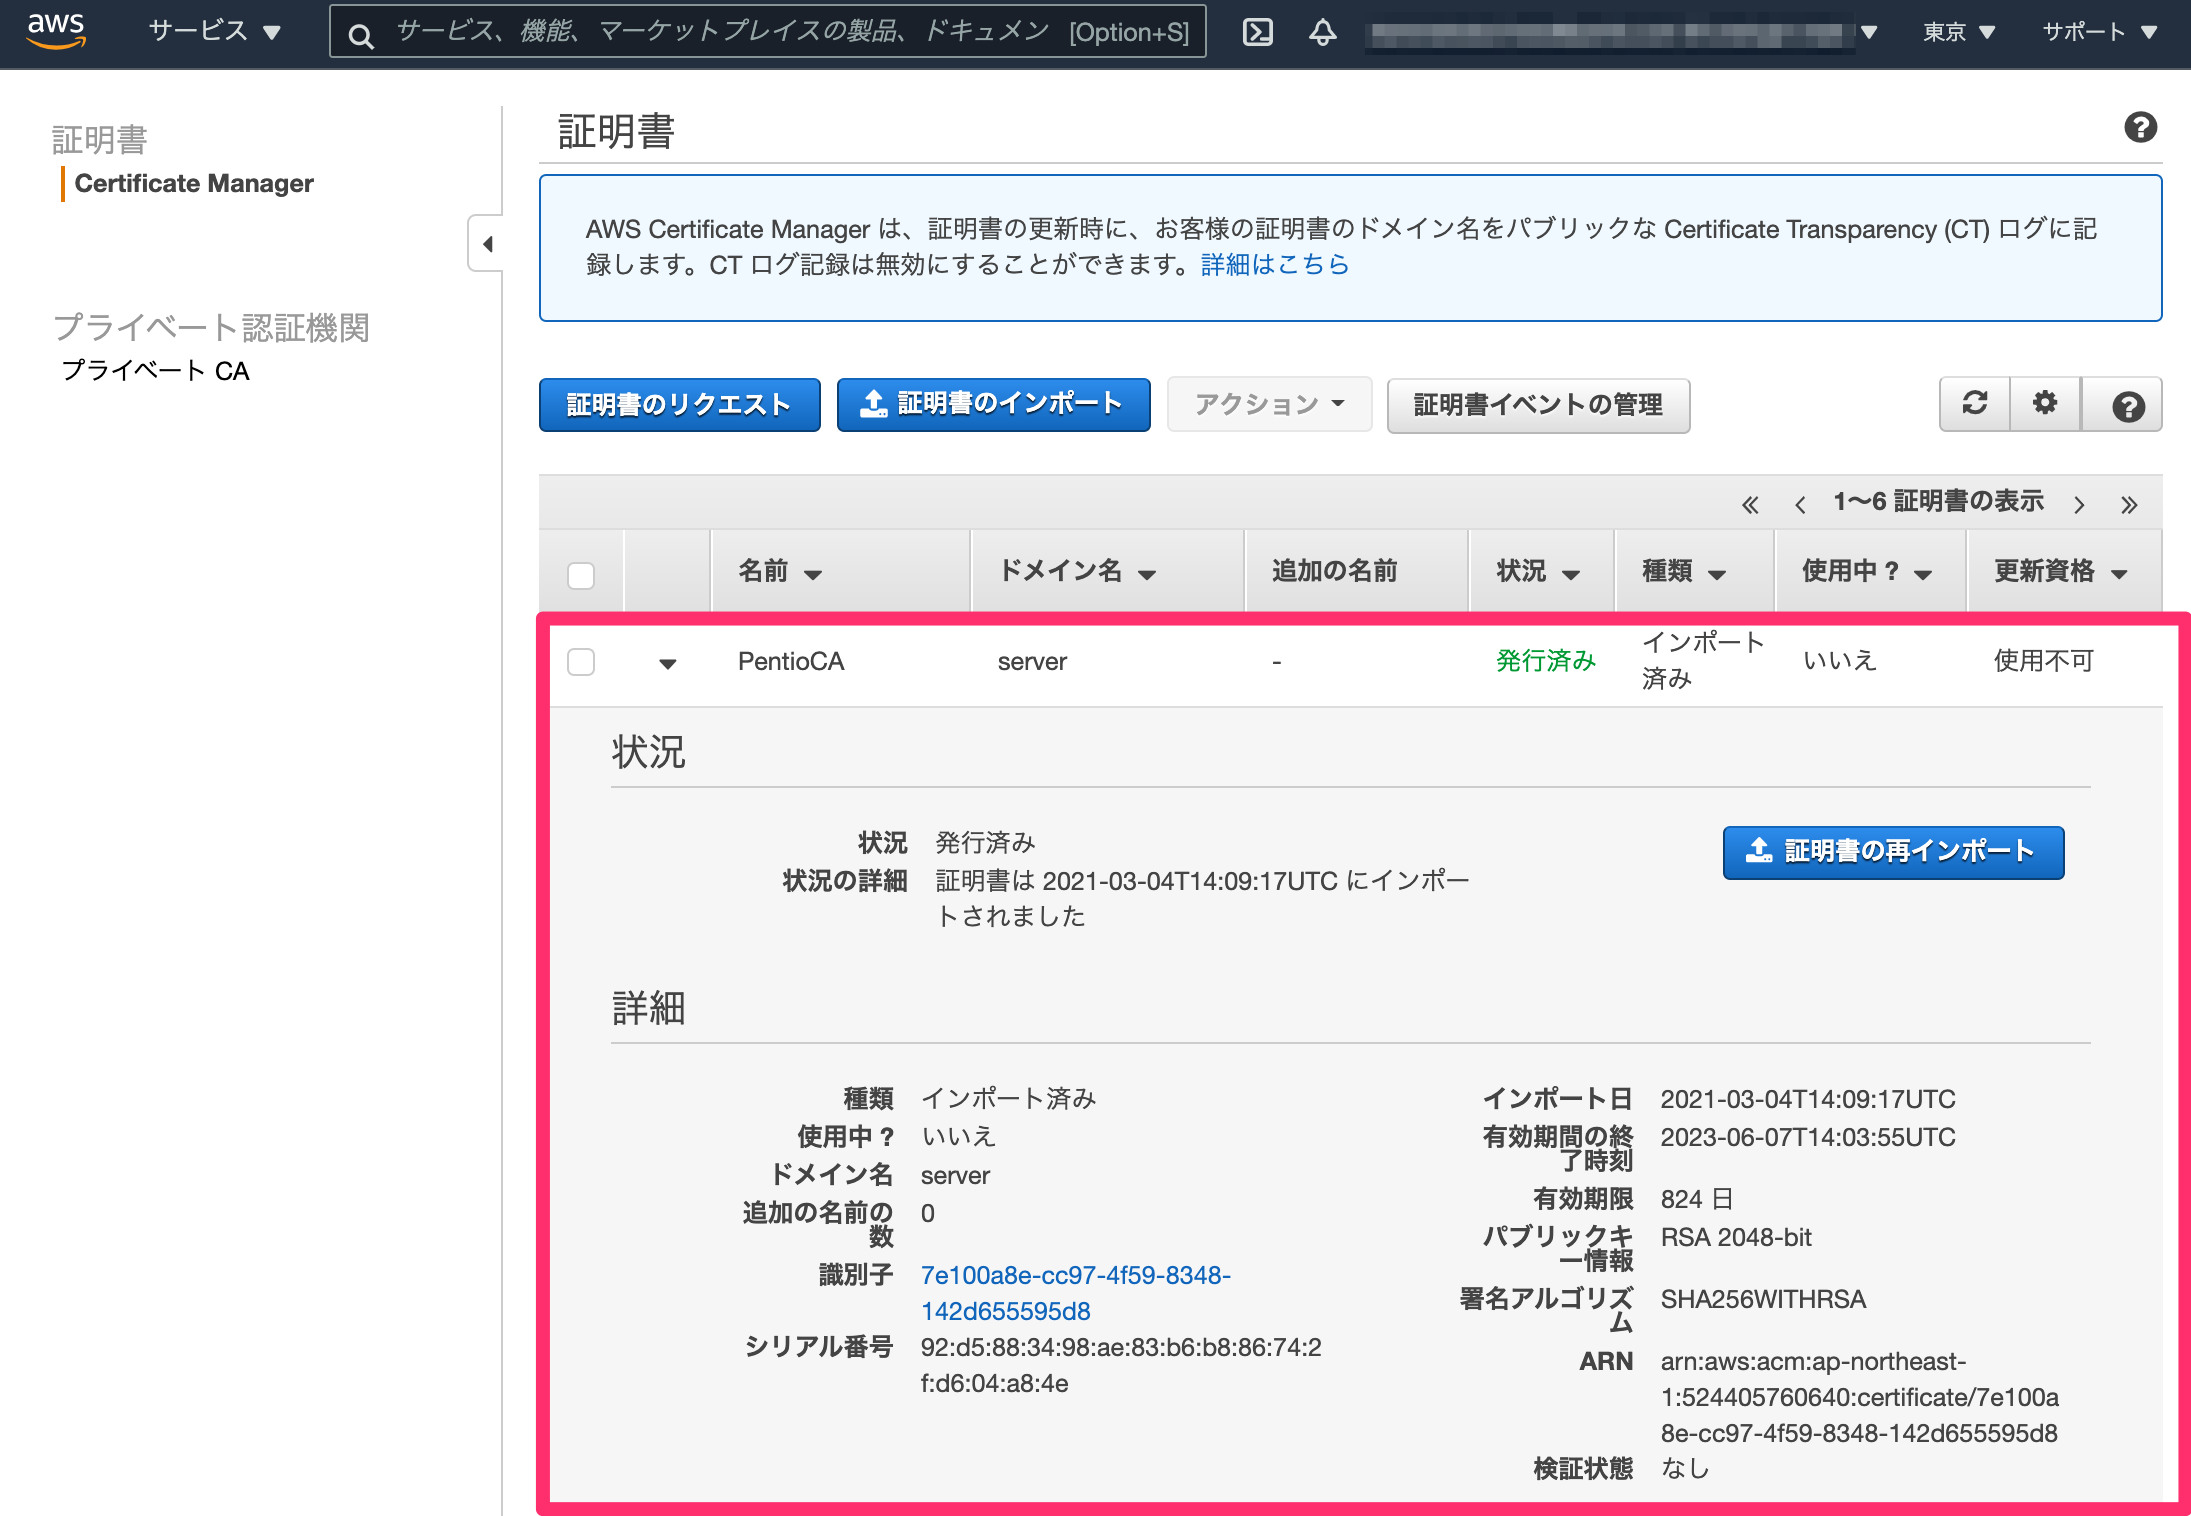The width and height of the screenshot is (2191, 1516).
Task: Open the blurred account name dropdown
Action: 1620,33
